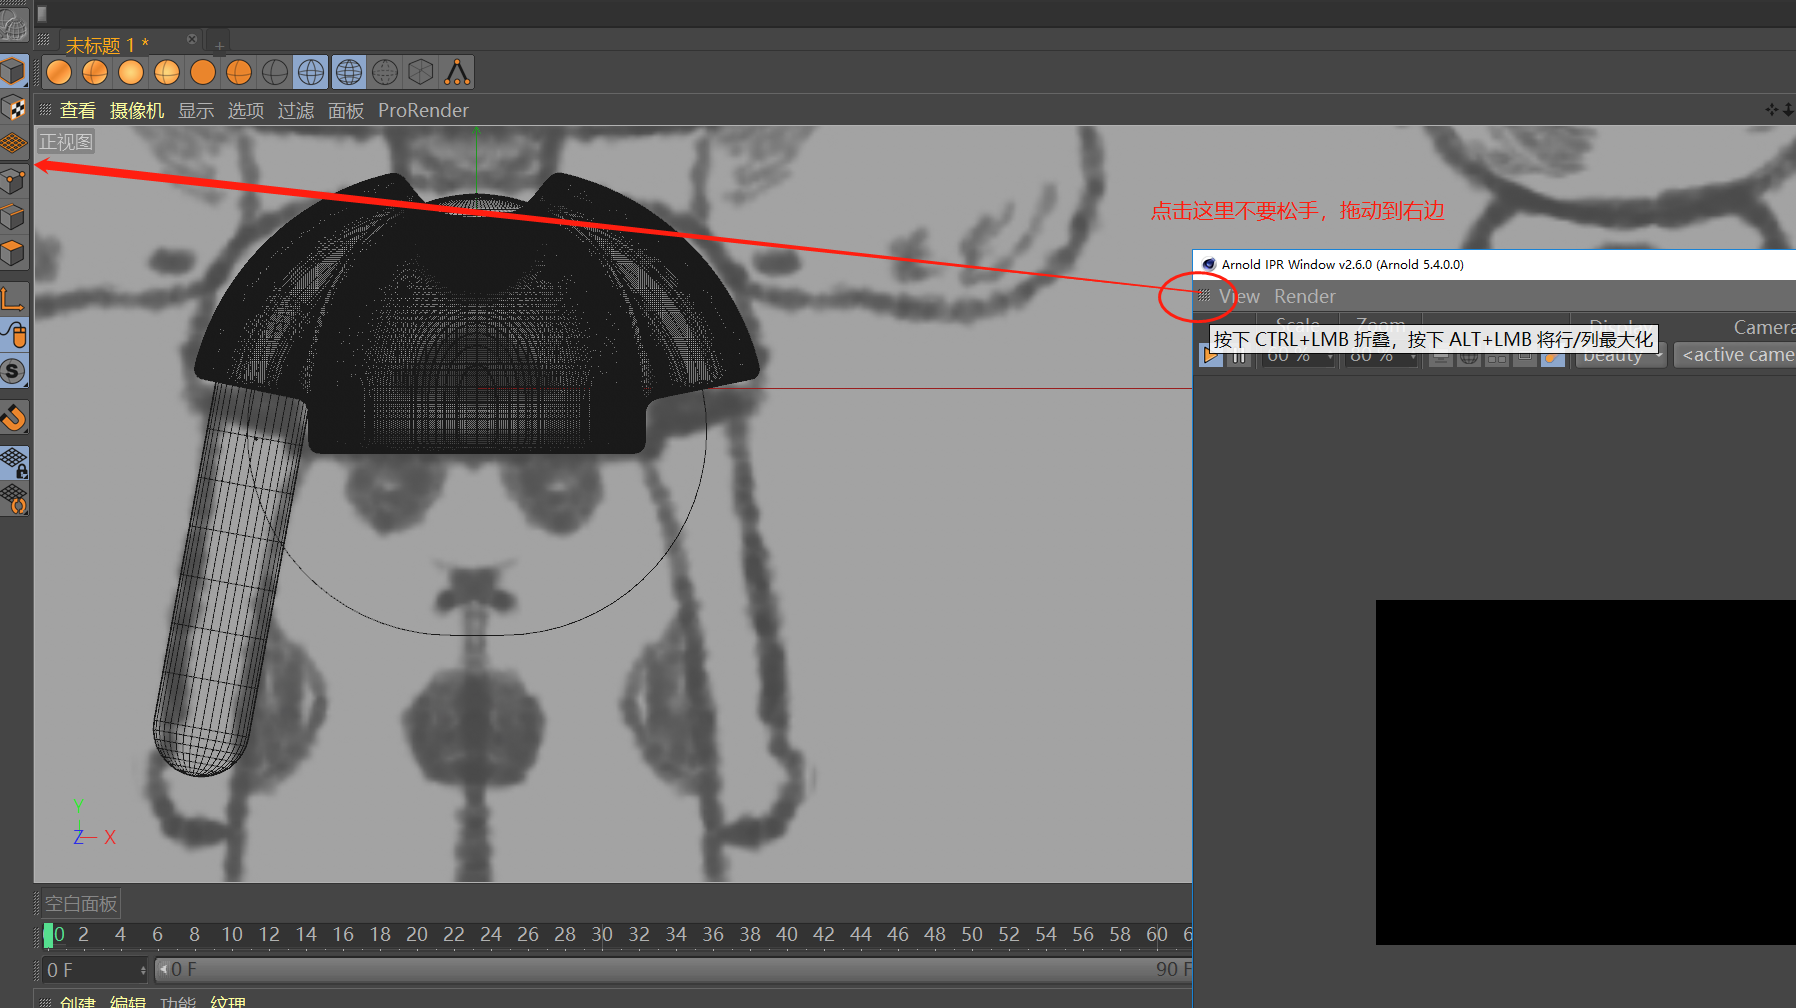
Task: Select the isoparm dashed globe icon
Action: tap(385, 72)
